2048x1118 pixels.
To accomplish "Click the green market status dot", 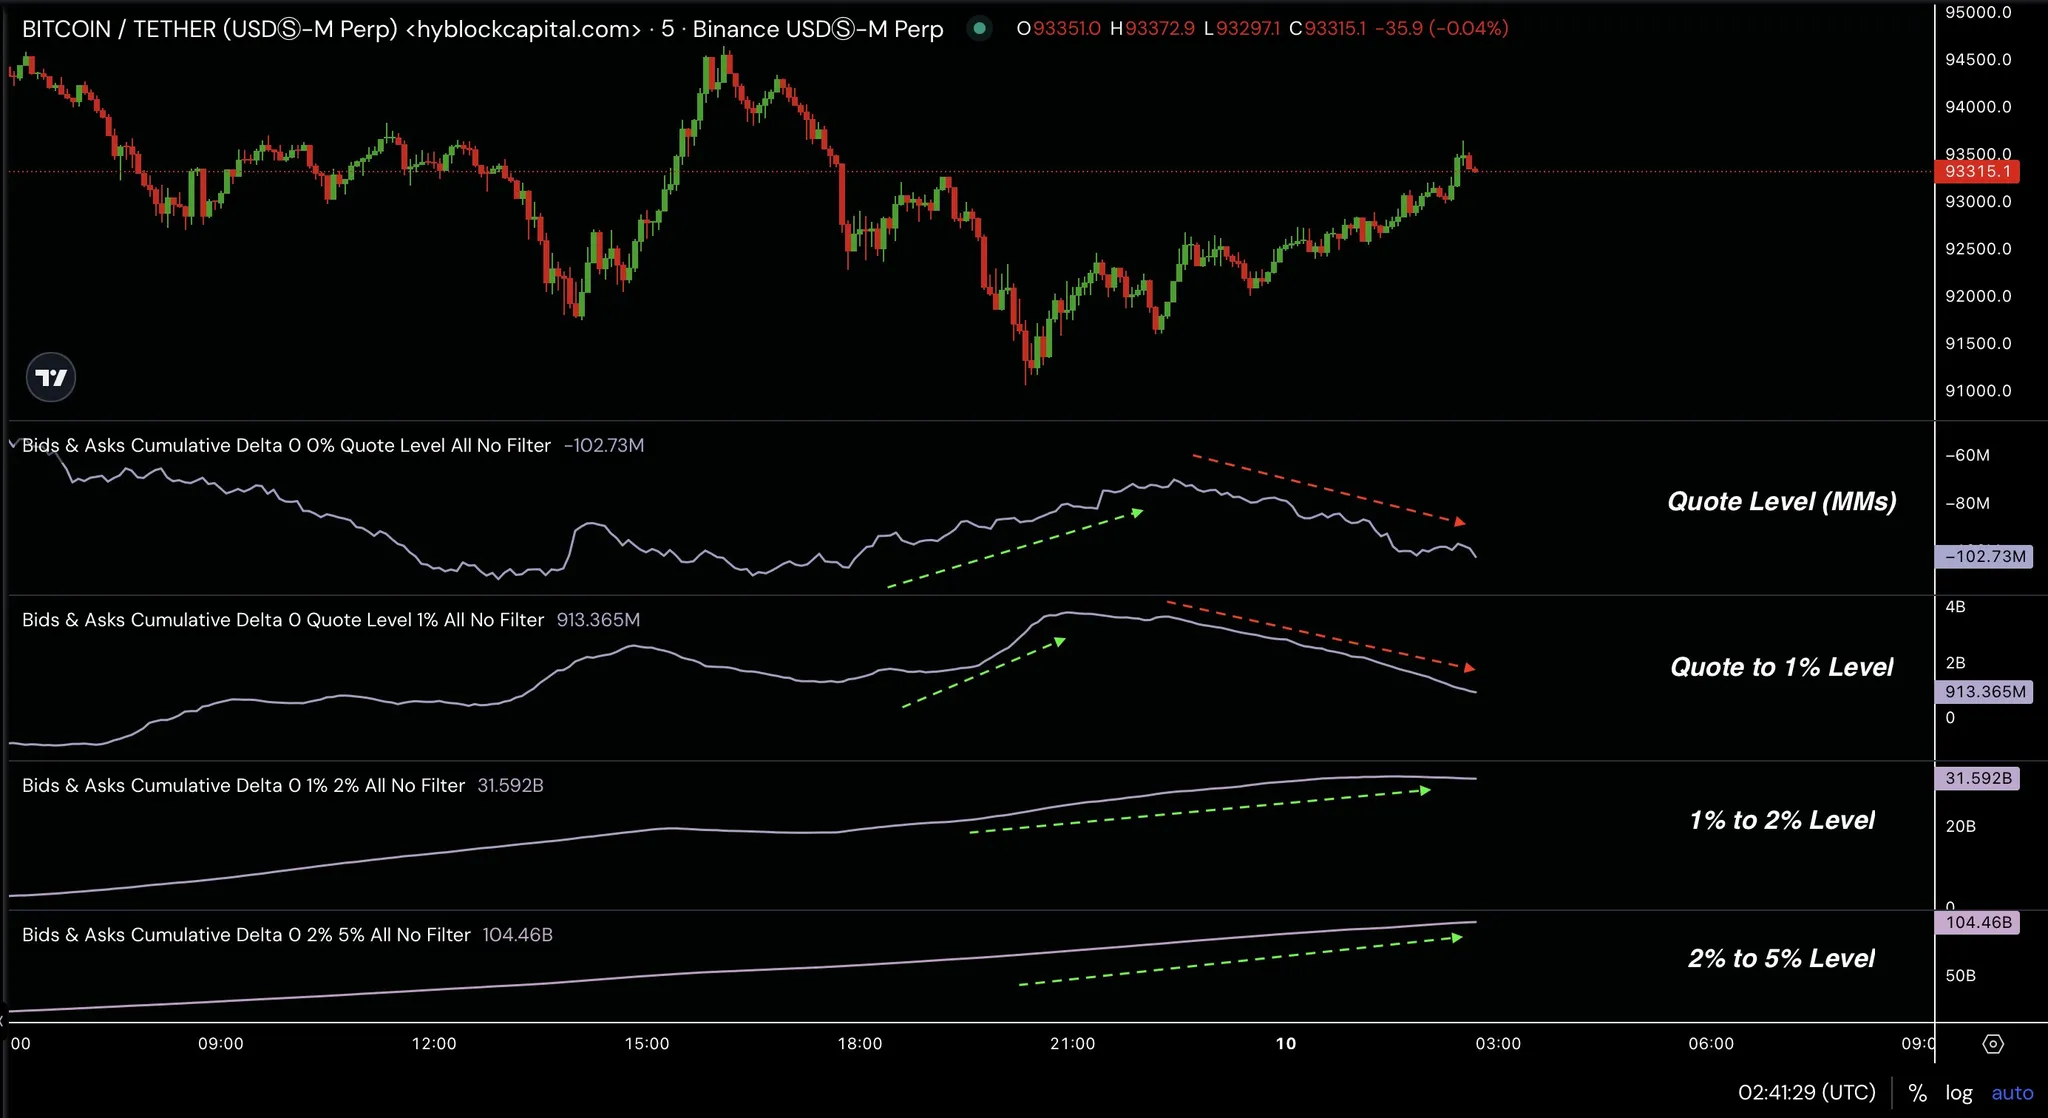I will [x=979, y=29].
